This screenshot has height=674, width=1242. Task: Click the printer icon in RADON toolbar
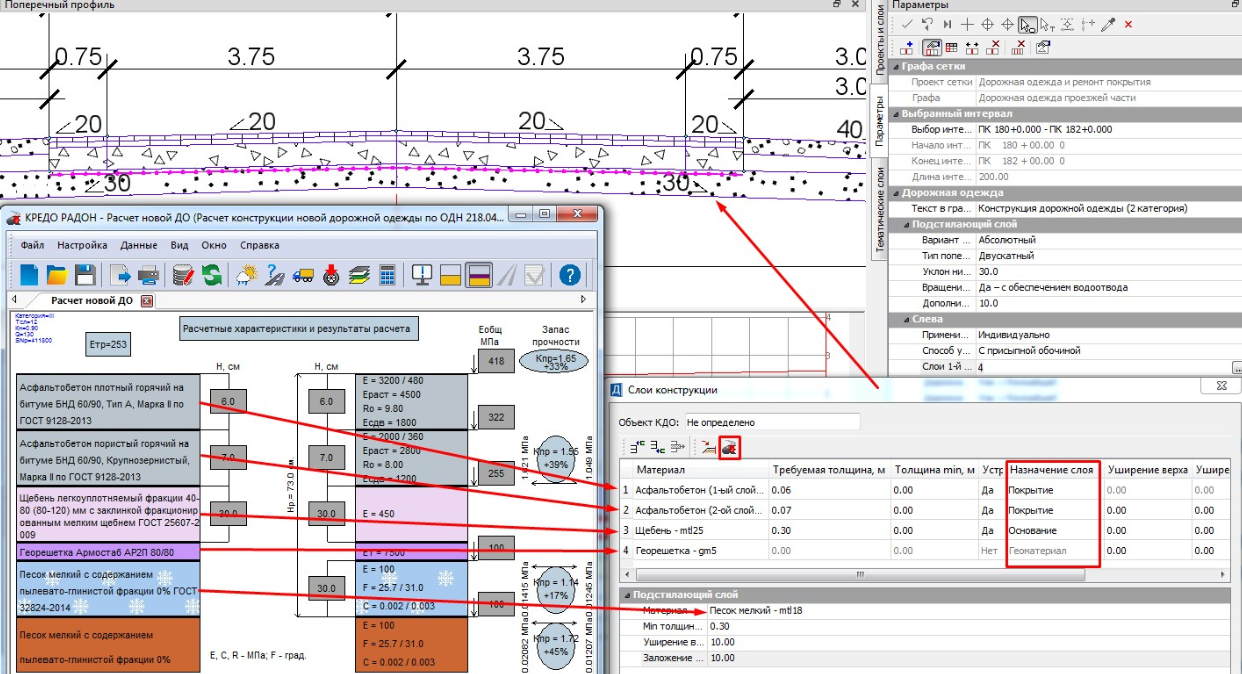pos(147,274)
